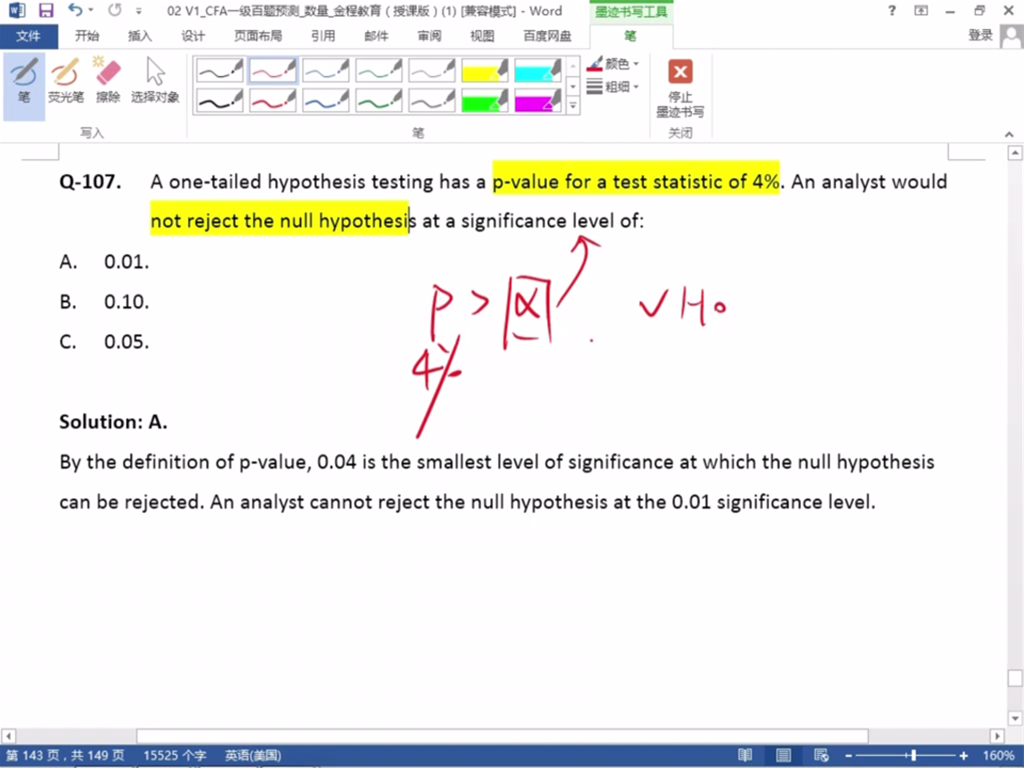Save the document via quick access toolbar
Viewport: 1024px width, 768px height.
46,10
